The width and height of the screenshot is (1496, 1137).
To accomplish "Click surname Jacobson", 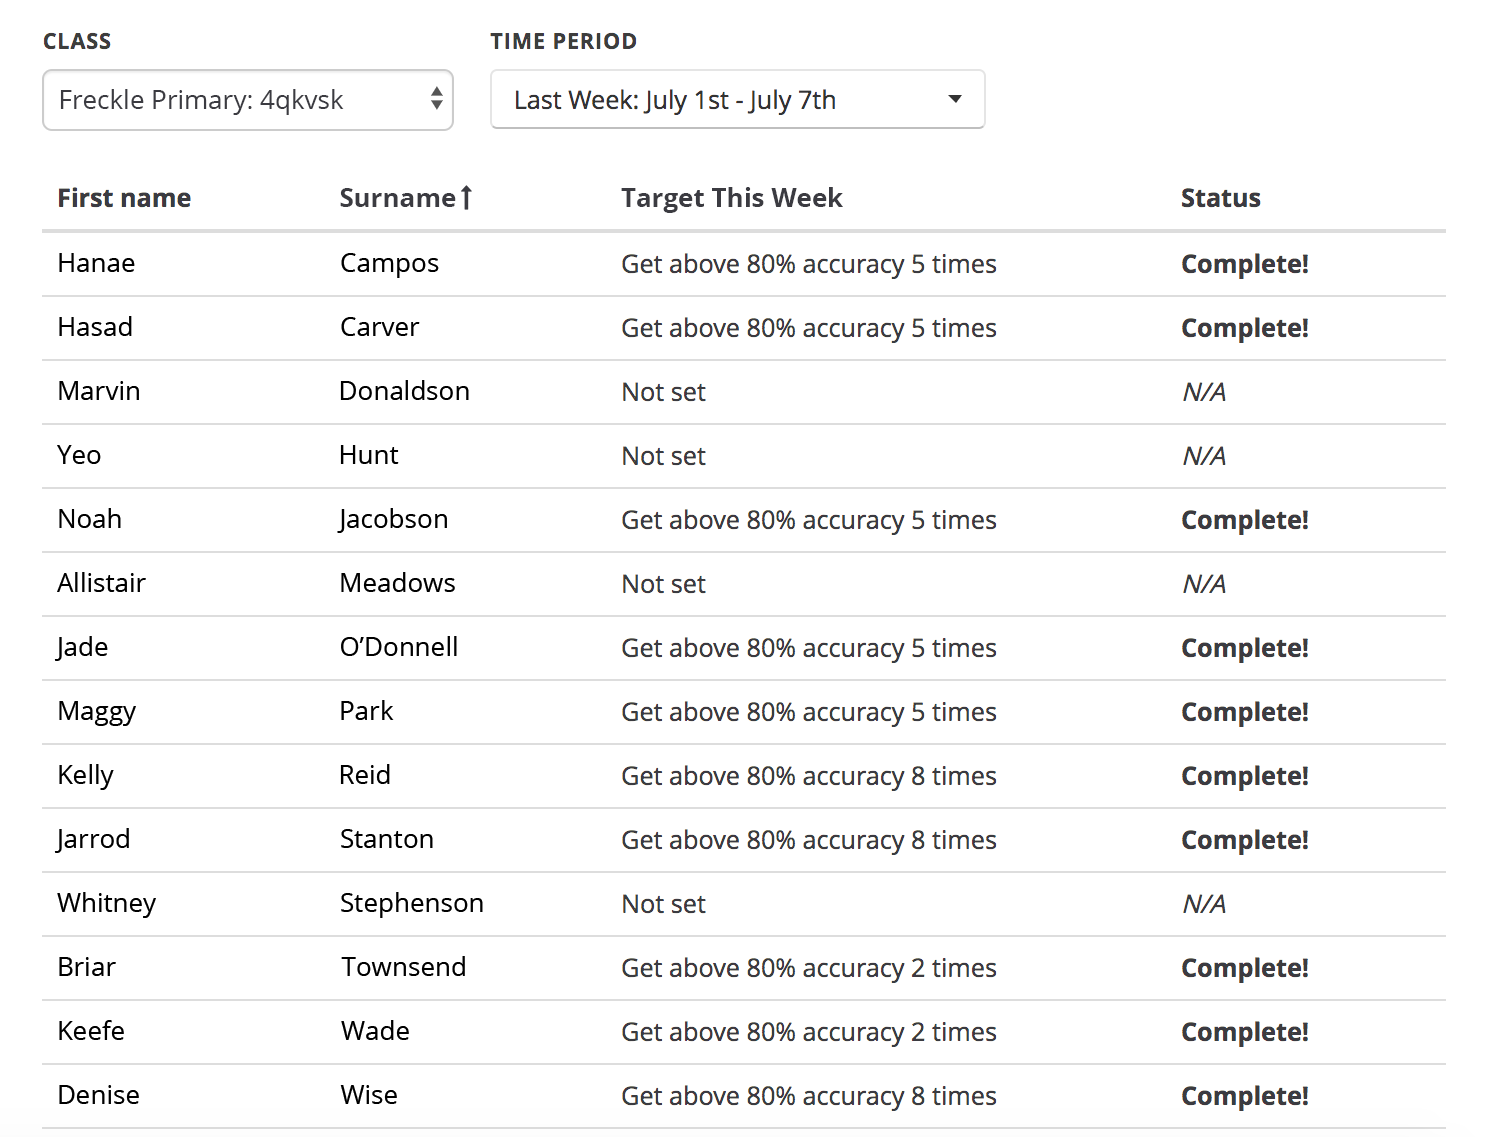I will click(x=393, y=520).
